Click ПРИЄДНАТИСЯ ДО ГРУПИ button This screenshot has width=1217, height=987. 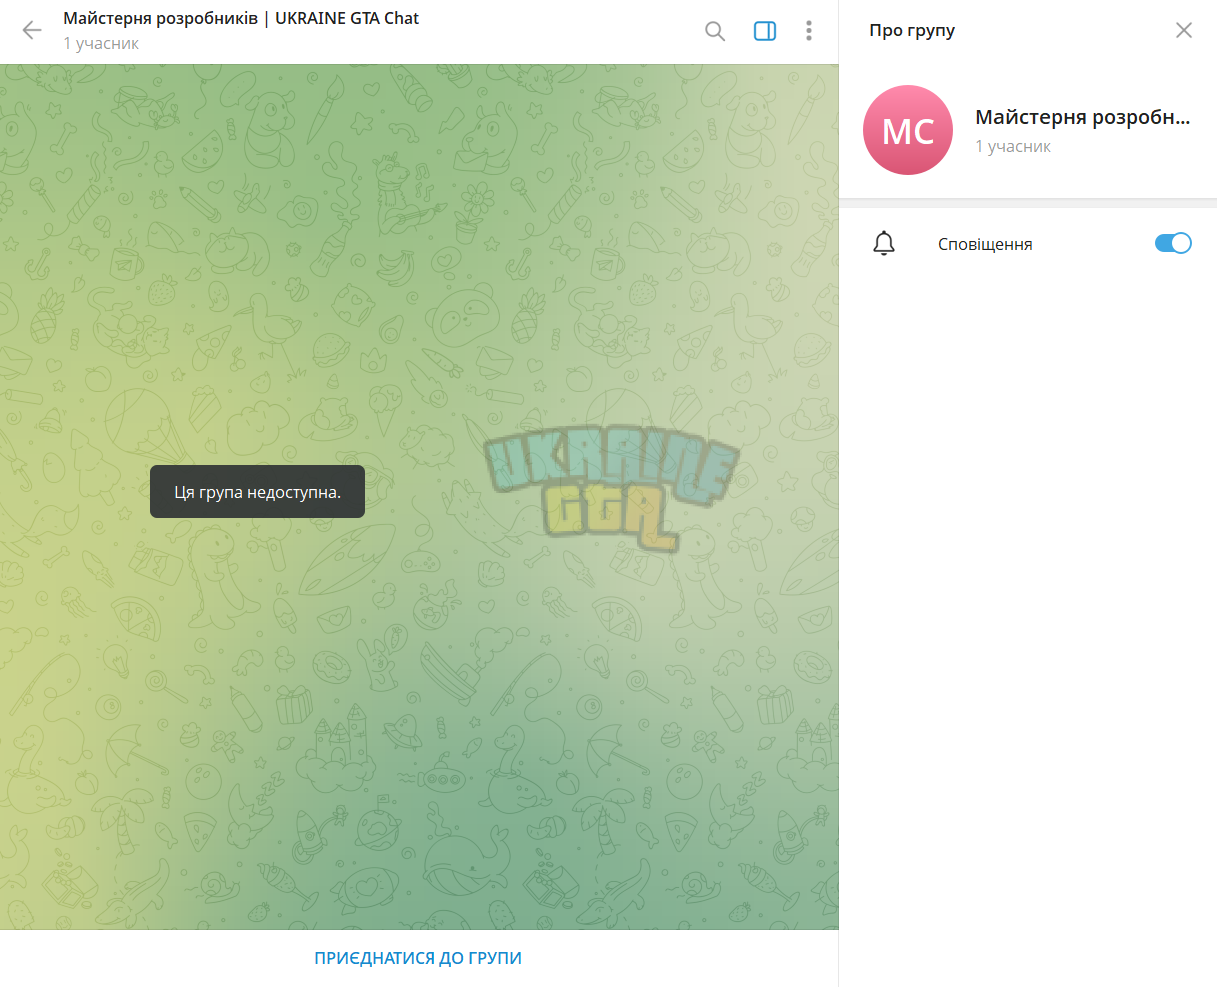418,958
